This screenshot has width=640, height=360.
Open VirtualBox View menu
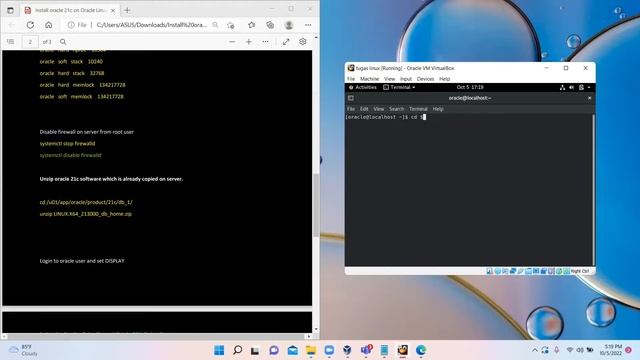coord(389,79)
